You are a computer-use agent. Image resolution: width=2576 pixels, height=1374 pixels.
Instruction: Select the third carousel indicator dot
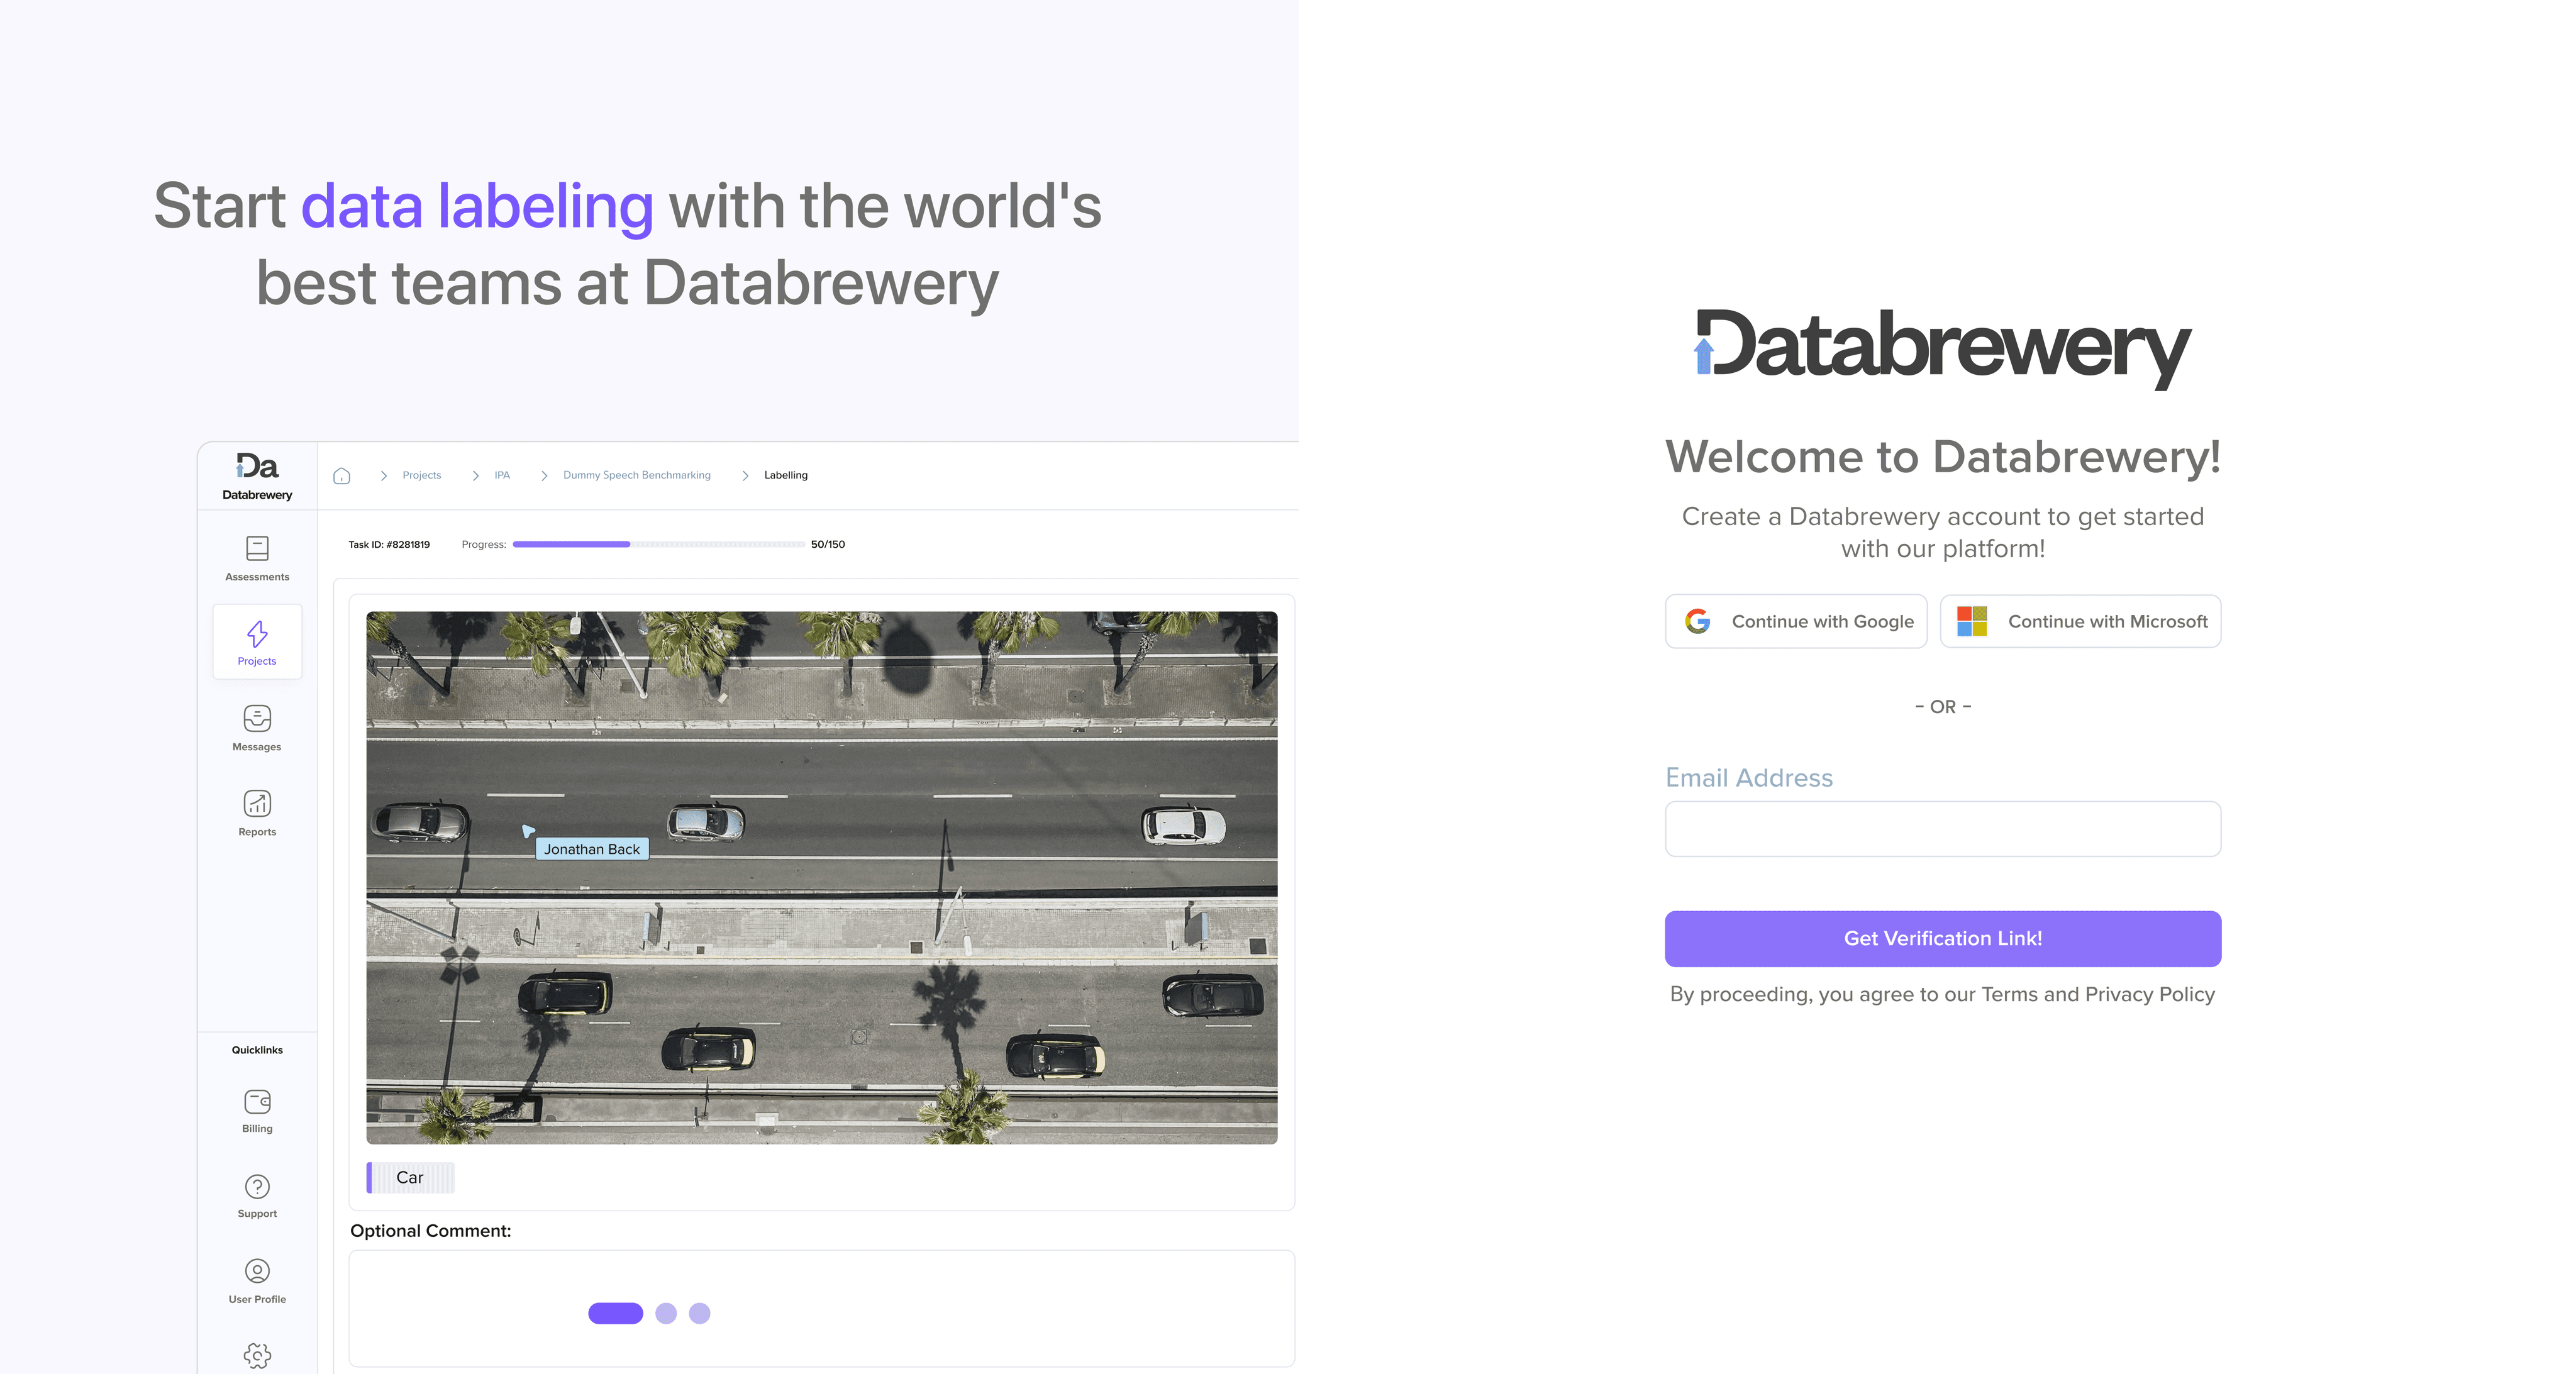point(700,1313)
